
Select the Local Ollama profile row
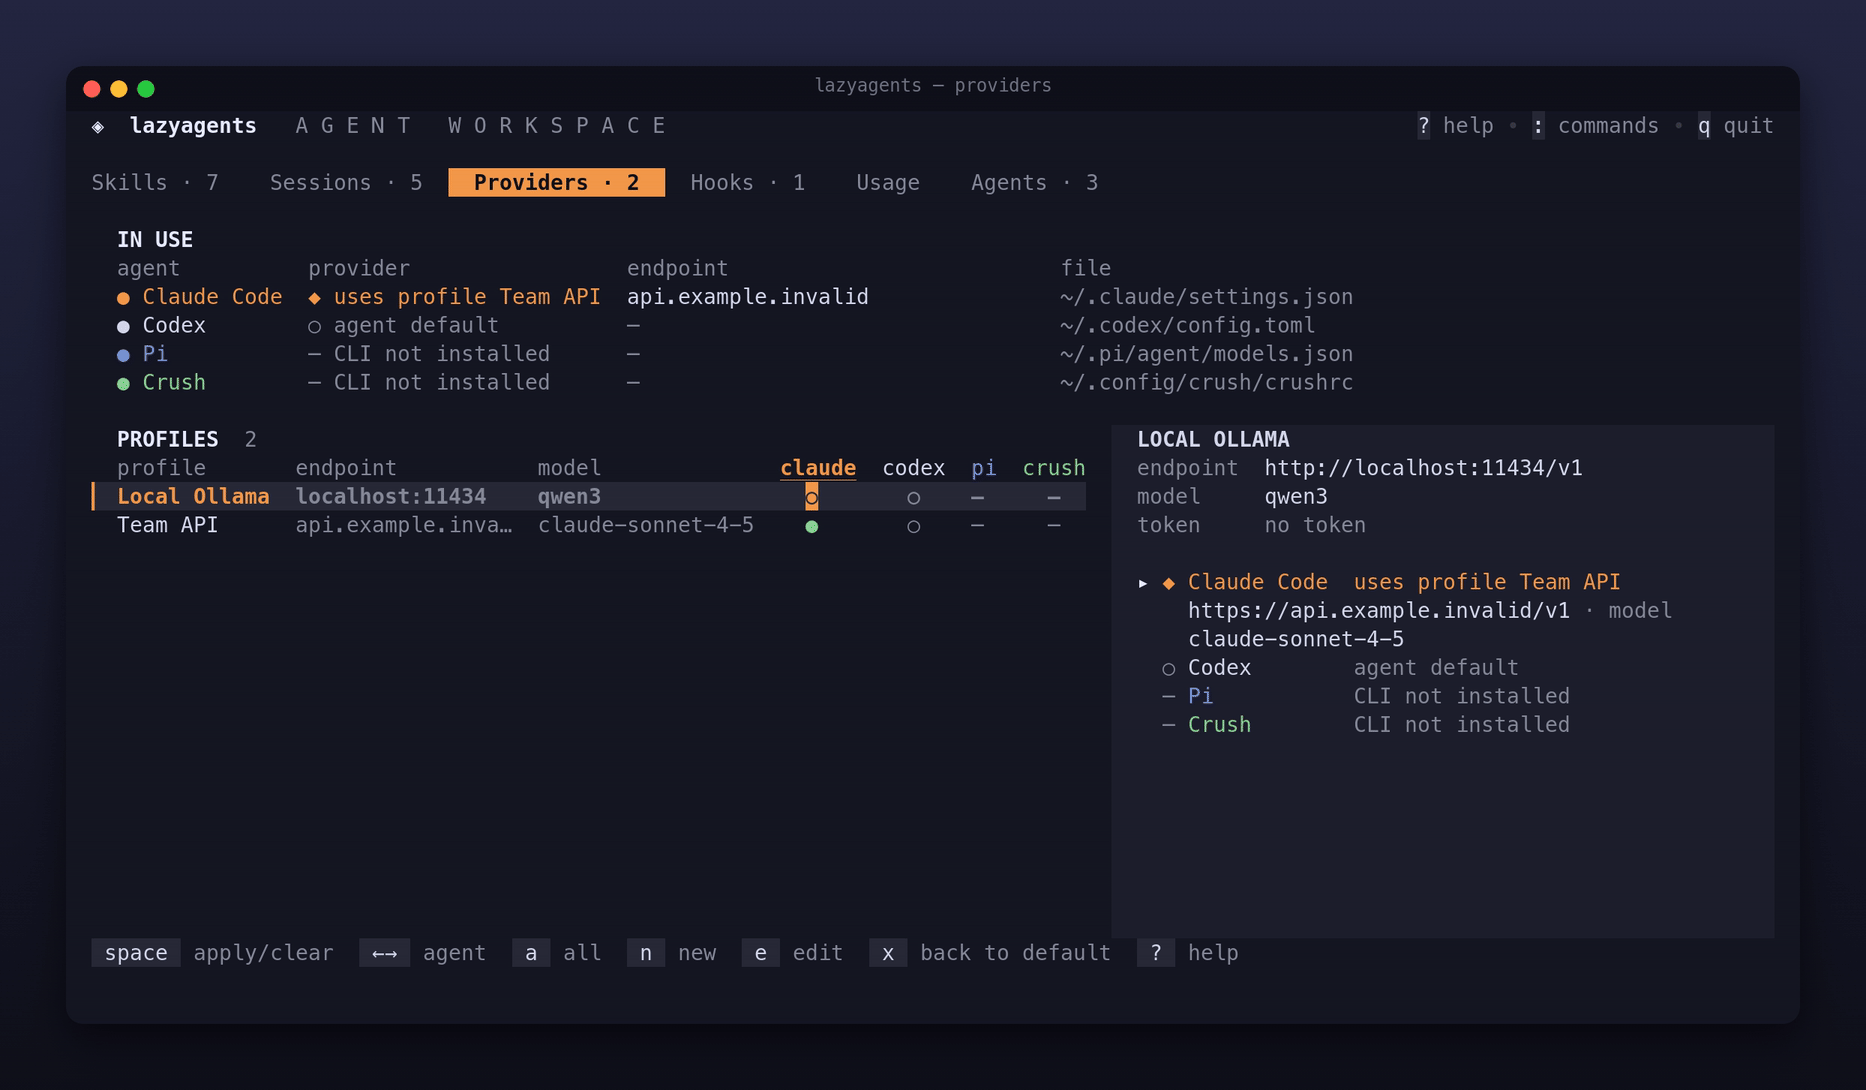tap(589, 497)
